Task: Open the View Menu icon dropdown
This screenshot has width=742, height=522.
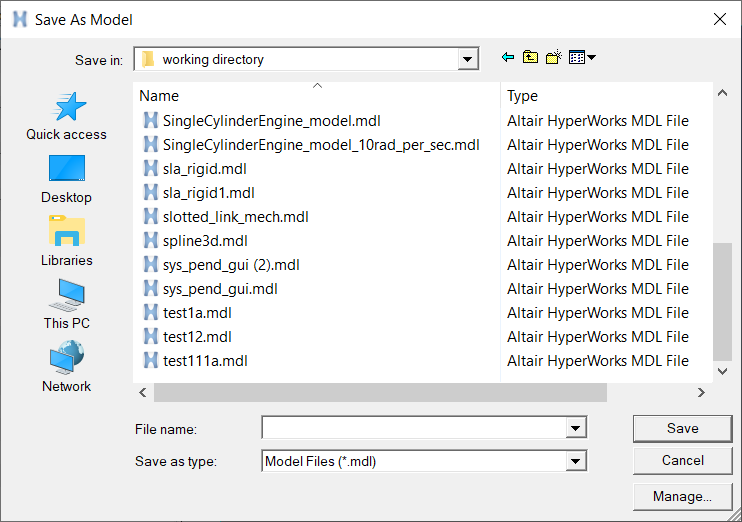Action: [582, 58]
